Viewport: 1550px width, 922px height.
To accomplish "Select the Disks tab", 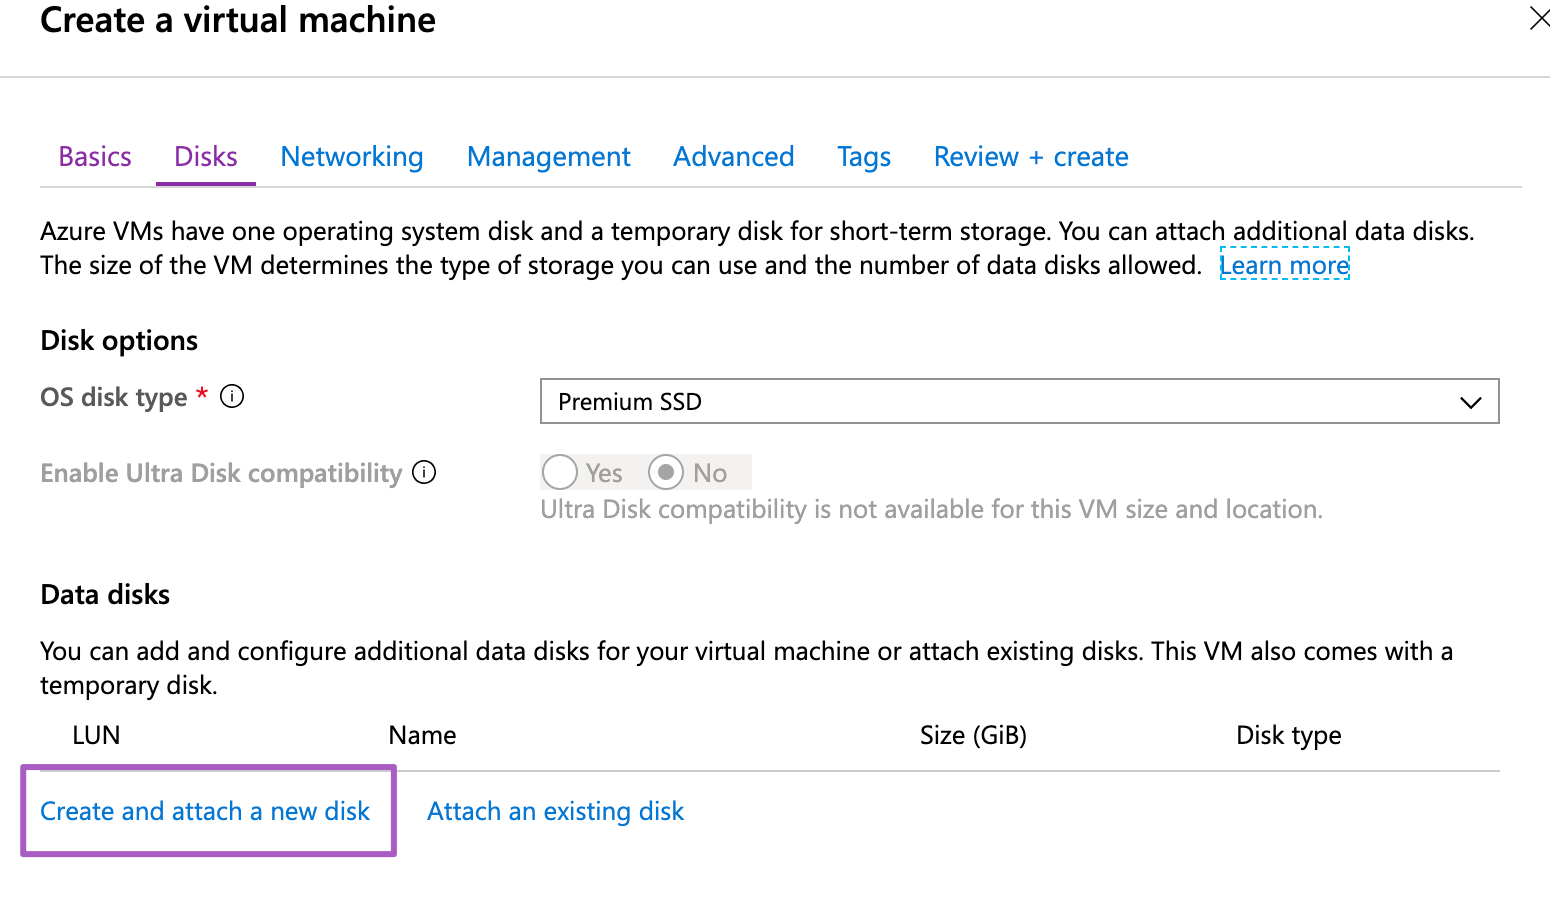I will (x=206, y=157).
